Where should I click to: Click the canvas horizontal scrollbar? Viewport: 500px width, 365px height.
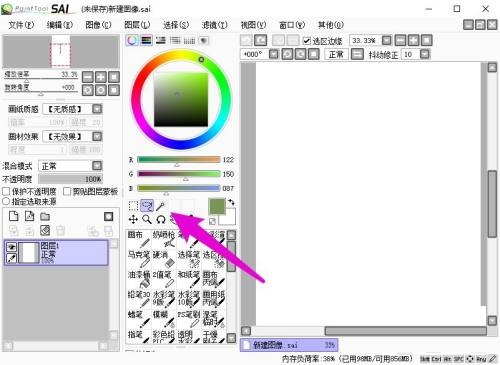point(406,331)
